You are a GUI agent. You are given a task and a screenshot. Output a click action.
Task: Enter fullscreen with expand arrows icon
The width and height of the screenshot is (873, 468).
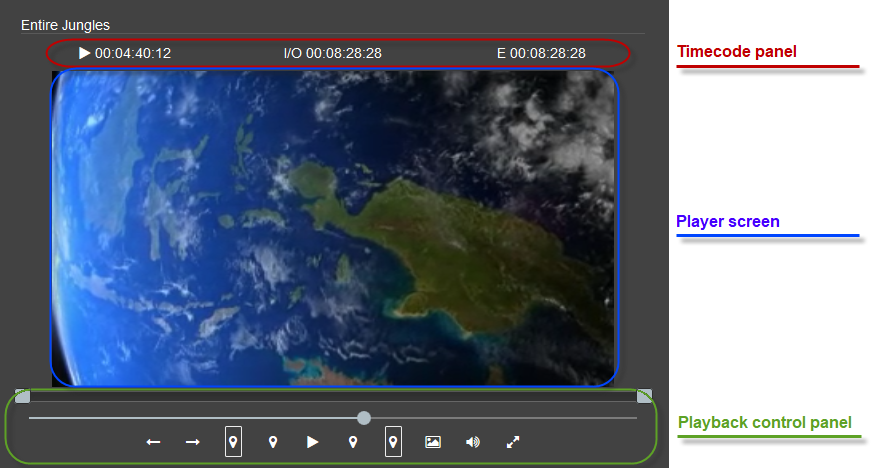tap(513, 442)
